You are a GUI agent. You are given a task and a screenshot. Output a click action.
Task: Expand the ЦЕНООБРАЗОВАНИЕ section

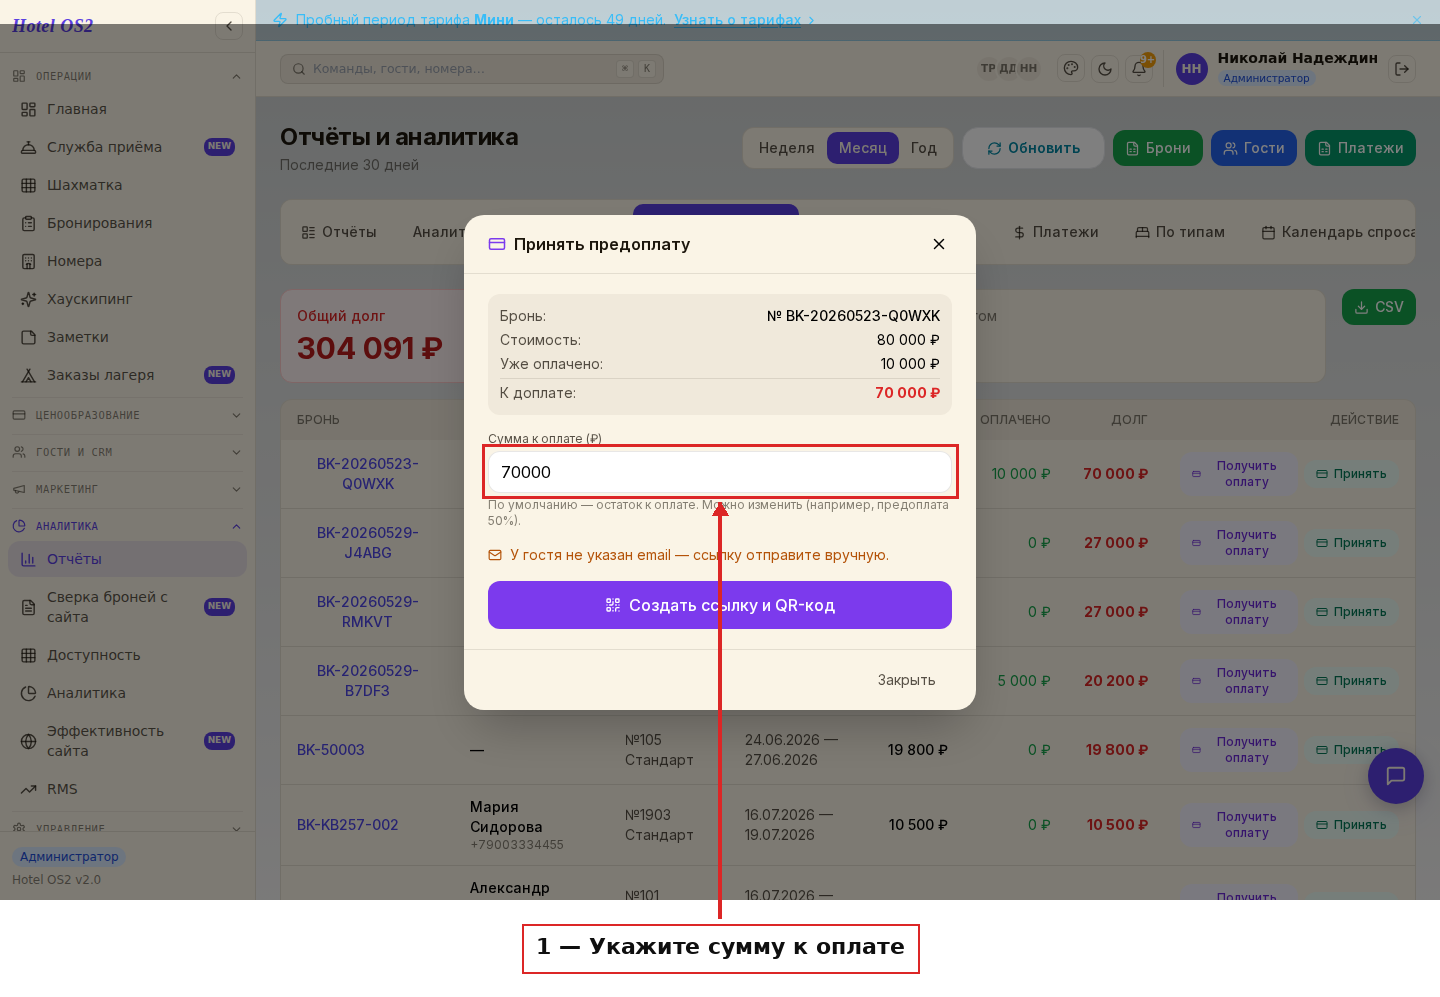127,415
